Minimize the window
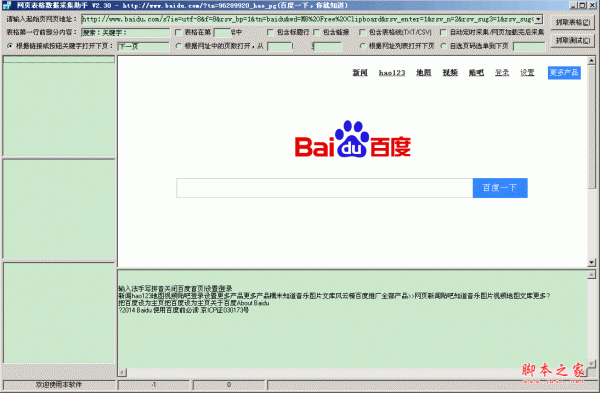The width and height of the screenshot is (600, 393). tap(573, 5)
